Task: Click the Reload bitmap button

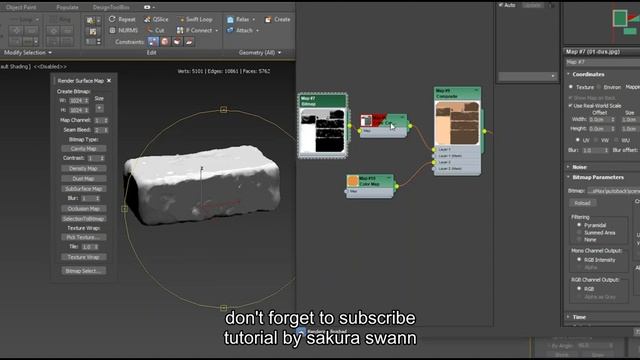Action: pos(582,203)
